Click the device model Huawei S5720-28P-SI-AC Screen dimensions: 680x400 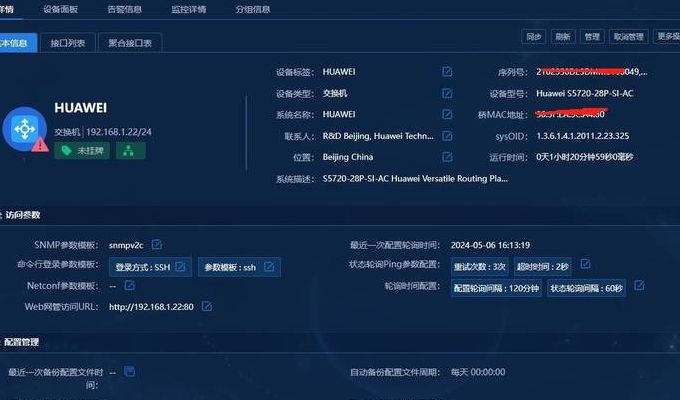pos(585,93)
